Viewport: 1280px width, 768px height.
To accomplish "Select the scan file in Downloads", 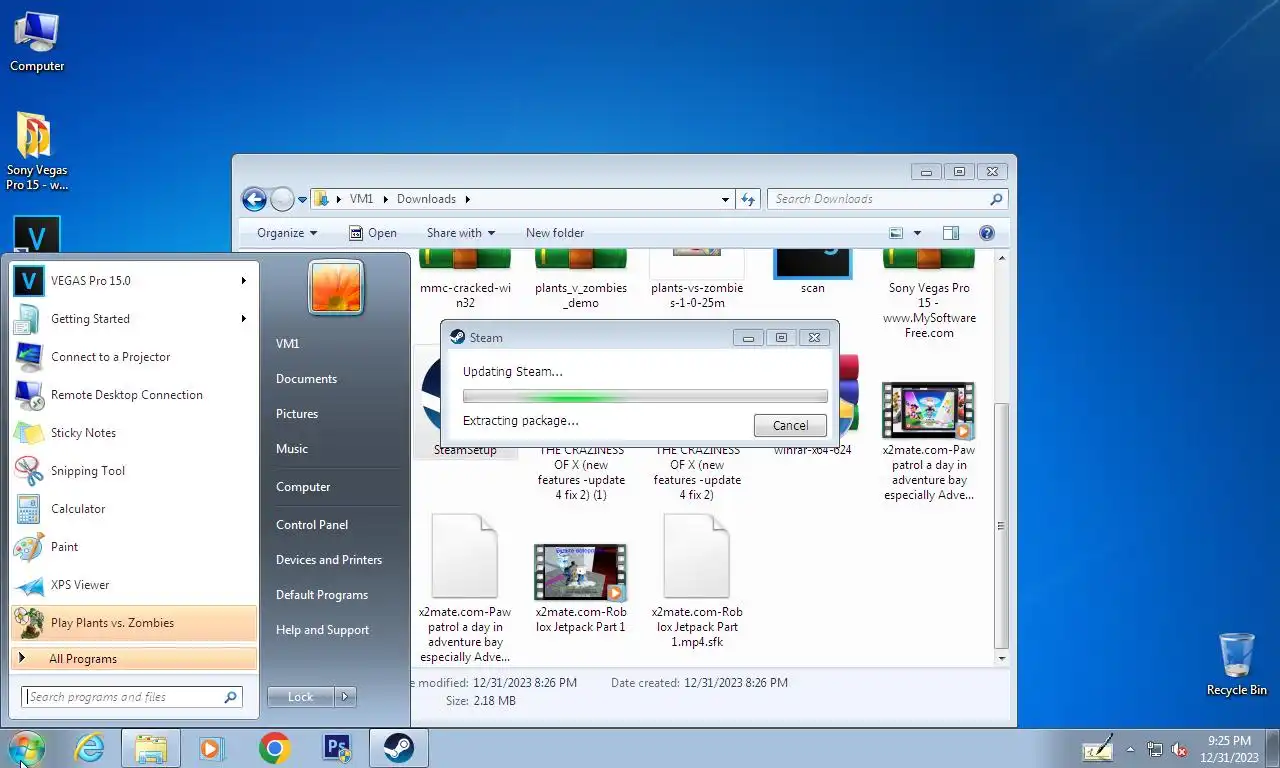I will 813,272.
